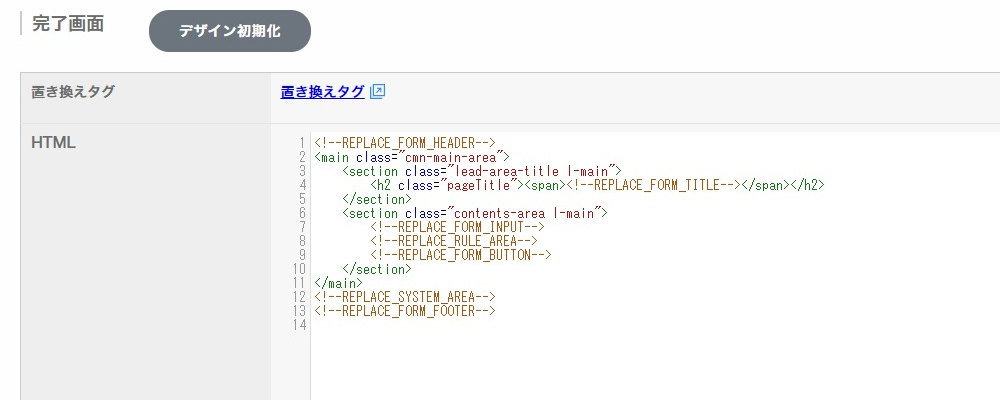
Task: Click the HTML row label
Action: [54, 143]
